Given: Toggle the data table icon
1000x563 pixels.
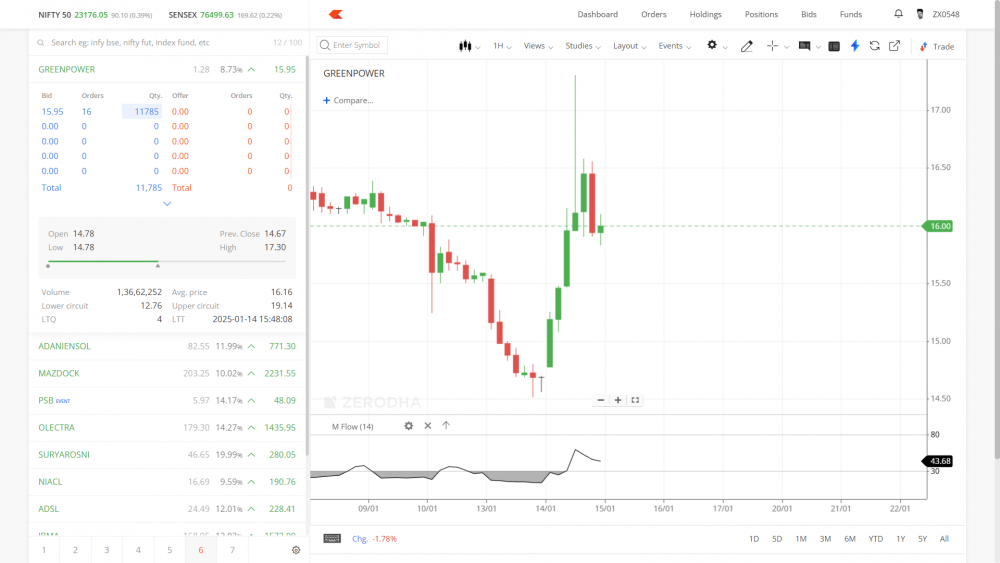Looking at the screenshot, I should [x=834, y=46].
